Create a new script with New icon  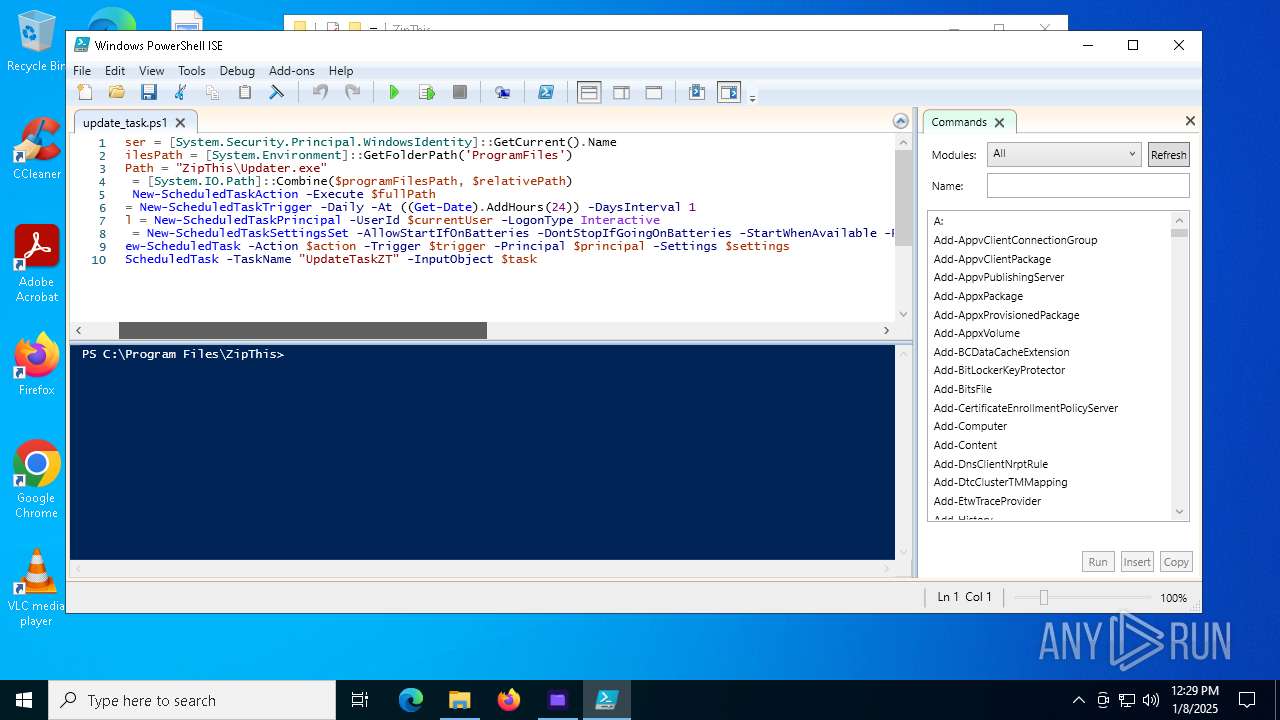point(85,92)
